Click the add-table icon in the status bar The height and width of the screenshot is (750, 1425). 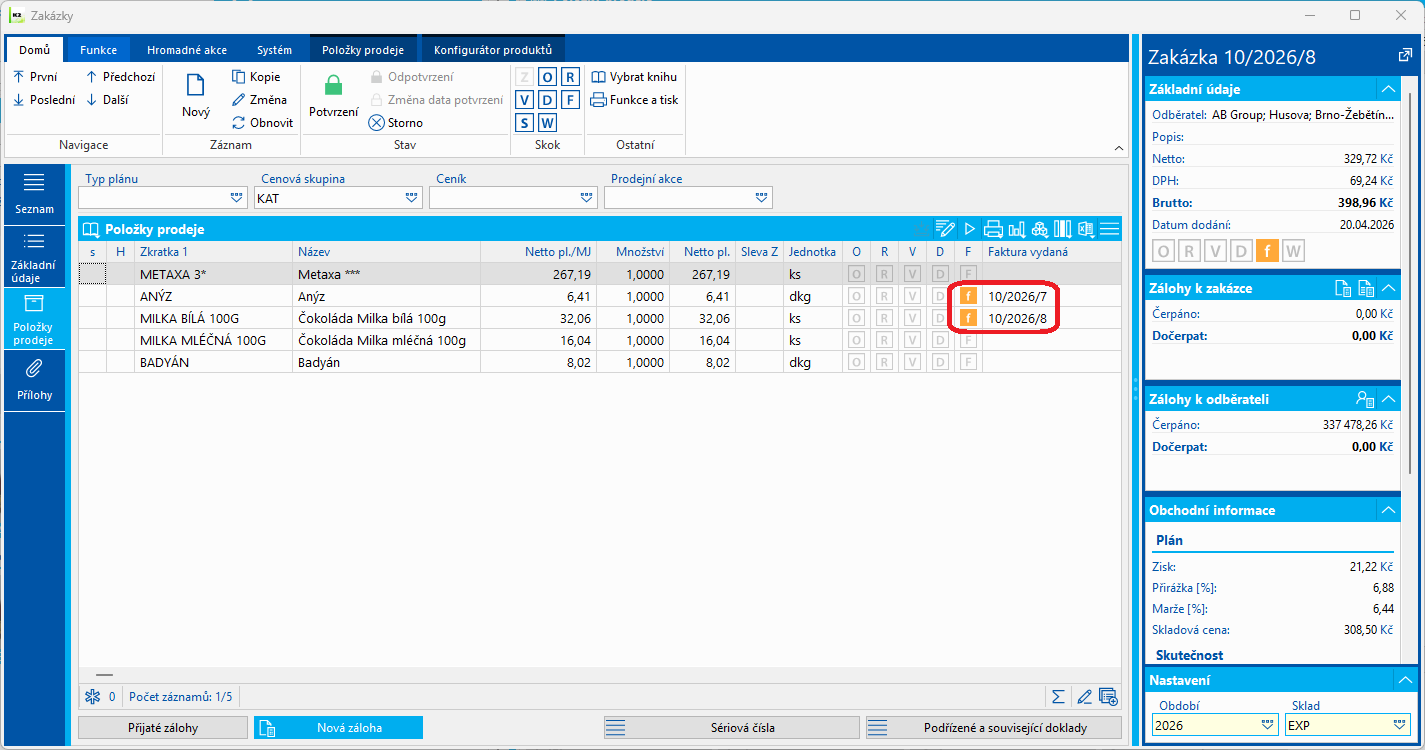(1108, 696)
